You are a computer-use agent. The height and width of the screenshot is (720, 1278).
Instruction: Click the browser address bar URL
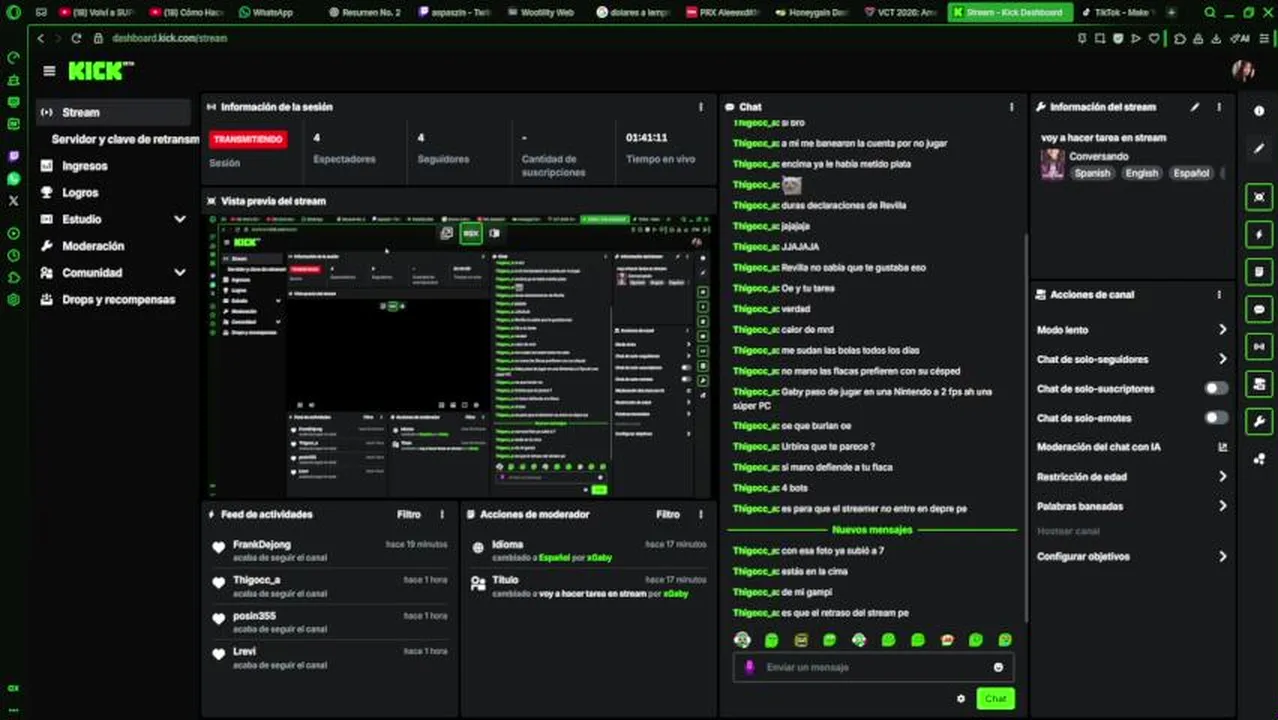click(x=169, y=38)
